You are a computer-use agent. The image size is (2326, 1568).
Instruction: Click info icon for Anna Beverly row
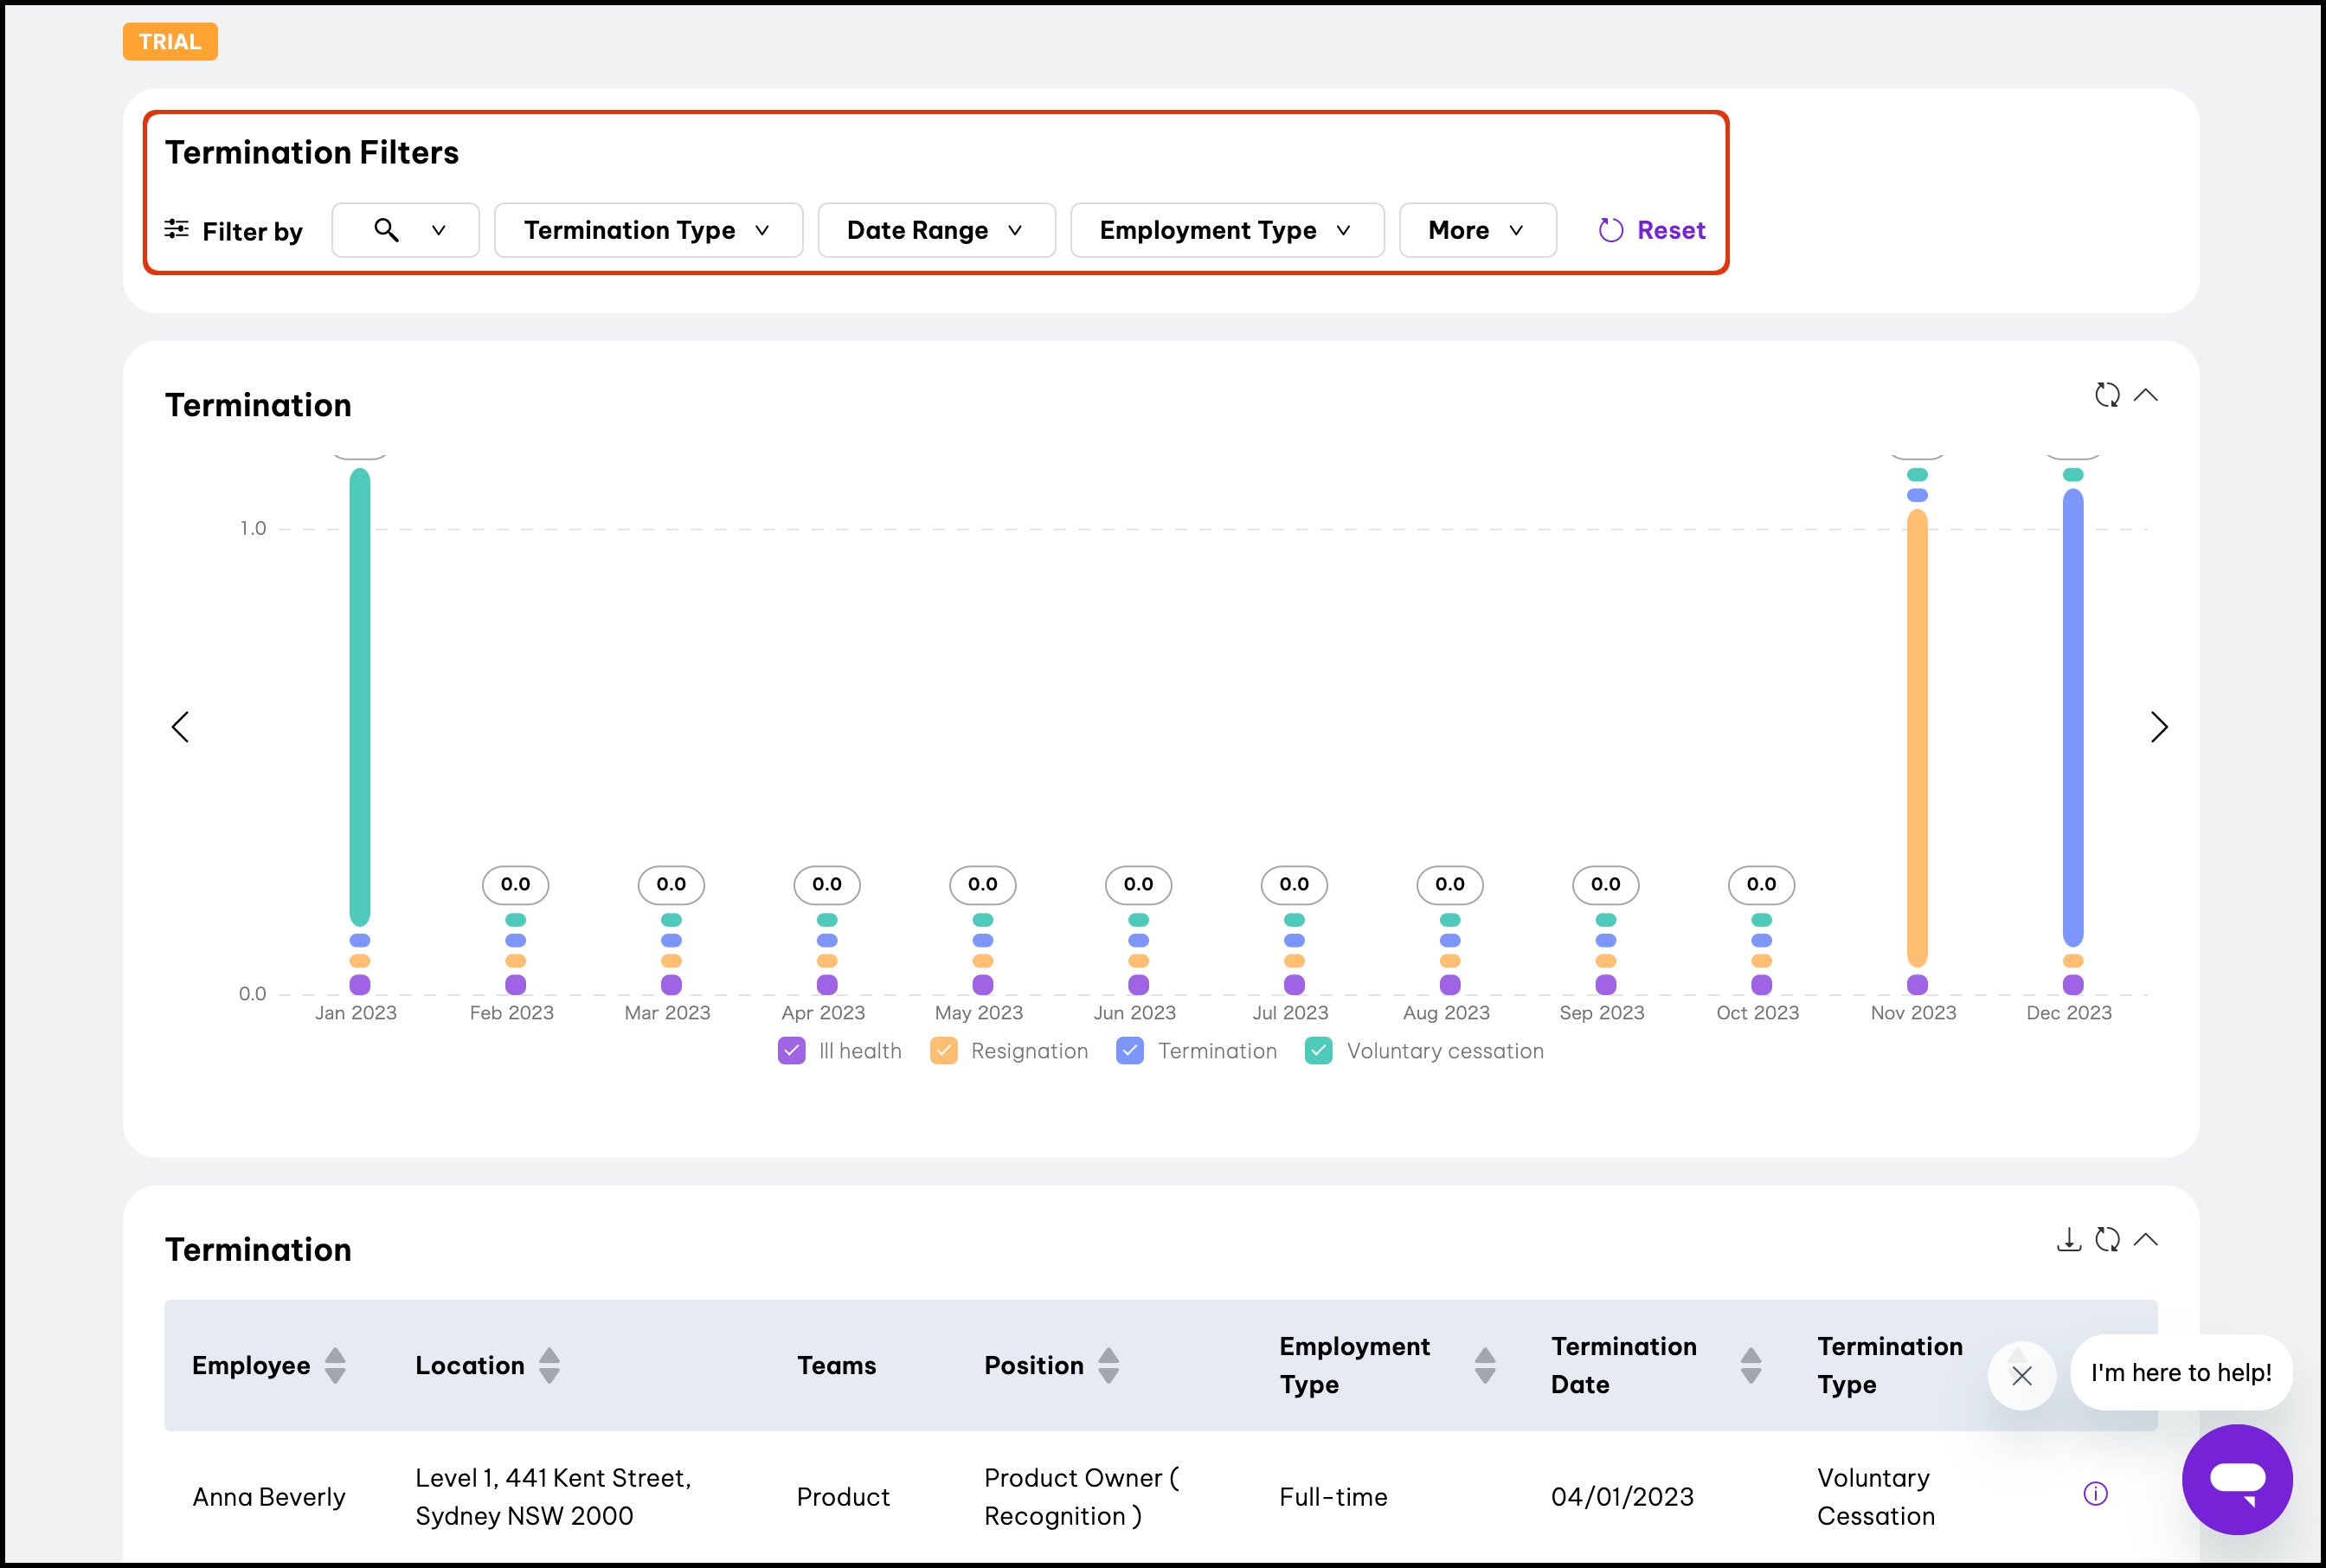point(2095,1494)
